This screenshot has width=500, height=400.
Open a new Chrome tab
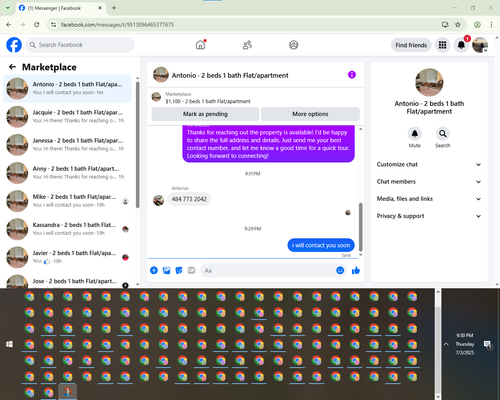tap(114, 8)
